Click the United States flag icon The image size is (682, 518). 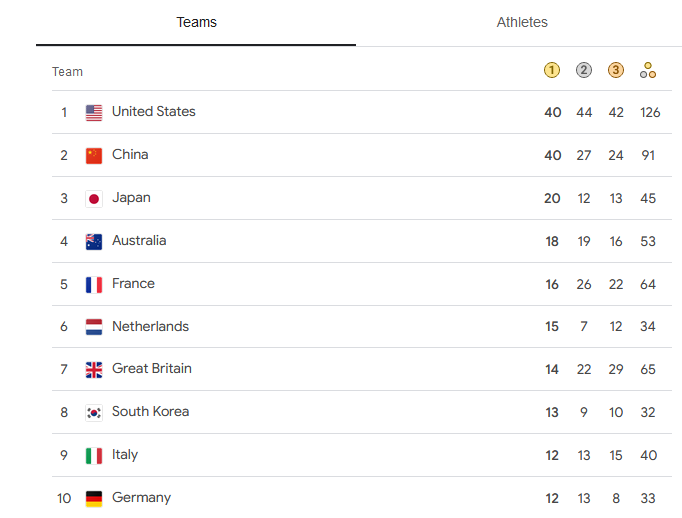[94, 113]
